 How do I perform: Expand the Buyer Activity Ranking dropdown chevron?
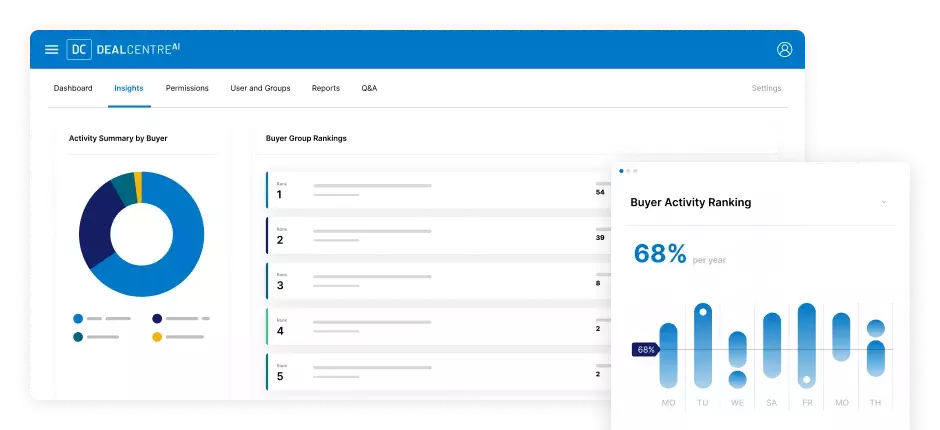coord(884,202)
